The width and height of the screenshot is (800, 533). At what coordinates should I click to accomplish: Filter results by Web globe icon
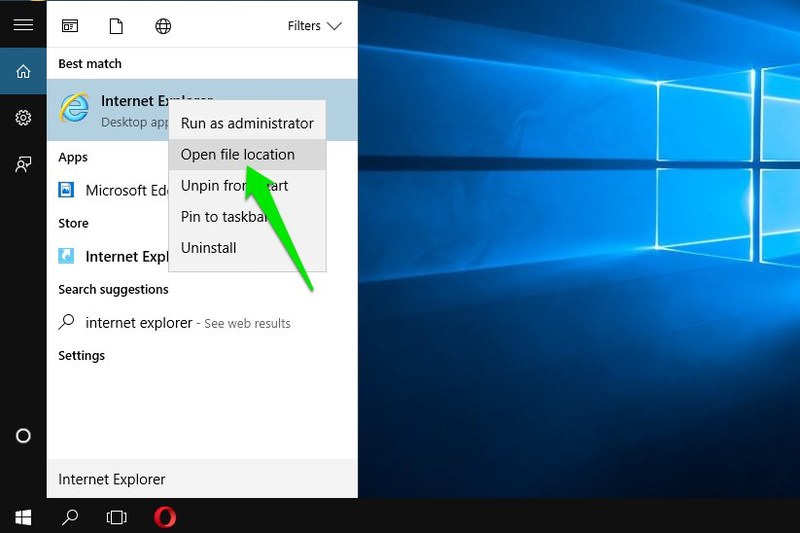[163, 26]
